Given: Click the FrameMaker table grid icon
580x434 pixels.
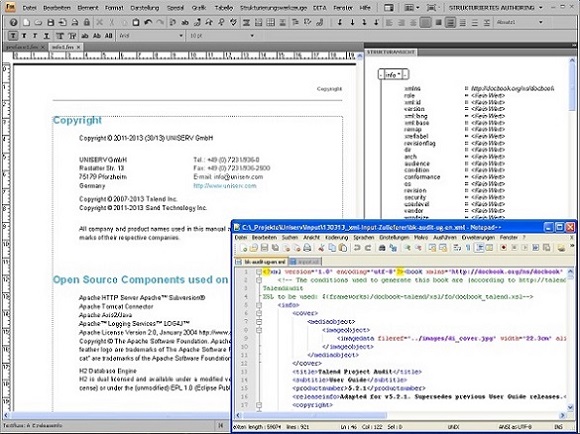Looking at the screenshot, I should click(x=270, y=23).
